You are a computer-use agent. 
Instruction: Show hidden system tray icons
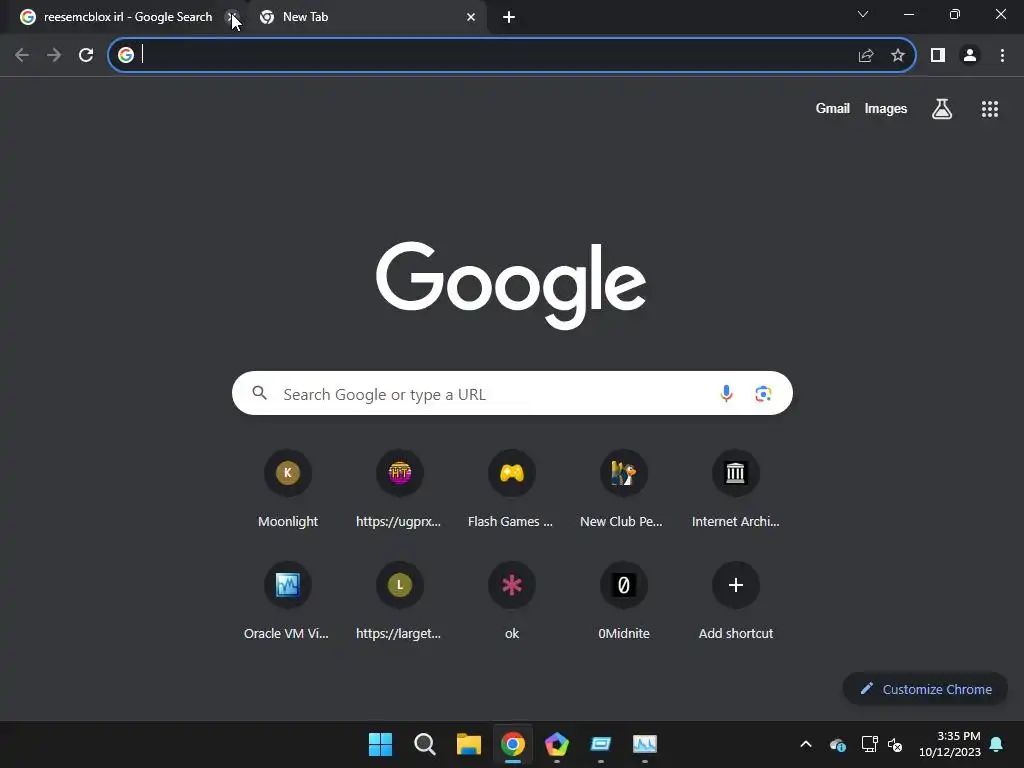(806, 744)
